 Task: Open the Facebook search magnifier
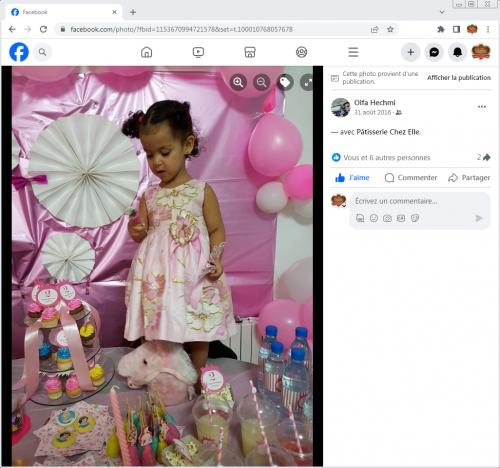pyautogui.click(x=42, y=52)
